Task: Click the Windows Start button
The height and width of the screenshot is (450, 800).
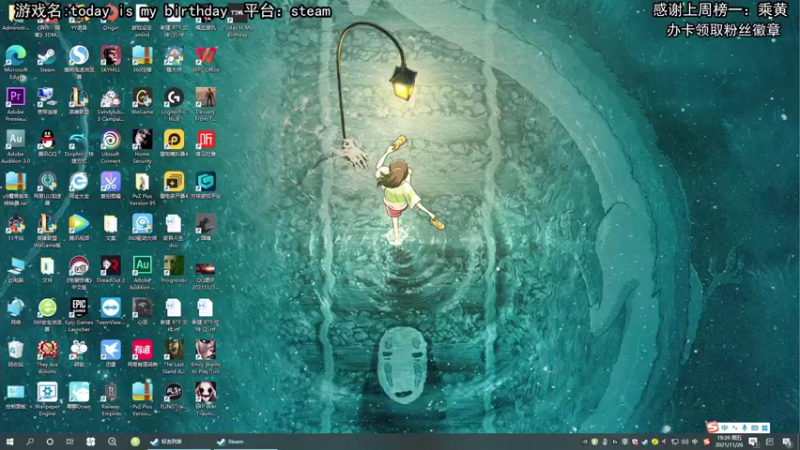Action: [10, 442]
